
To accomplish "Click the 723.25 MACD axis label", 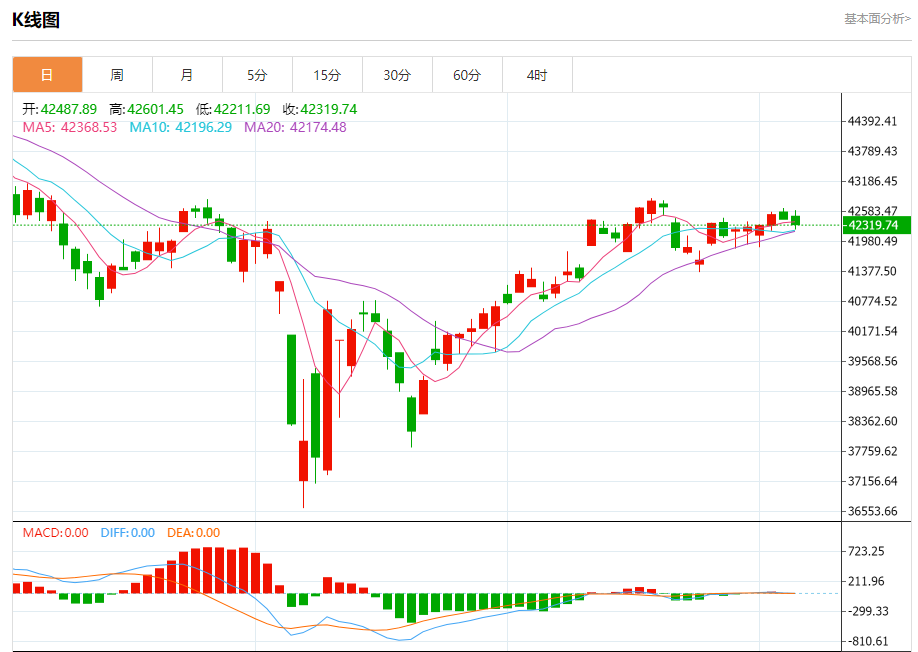I will click(866, 551).
